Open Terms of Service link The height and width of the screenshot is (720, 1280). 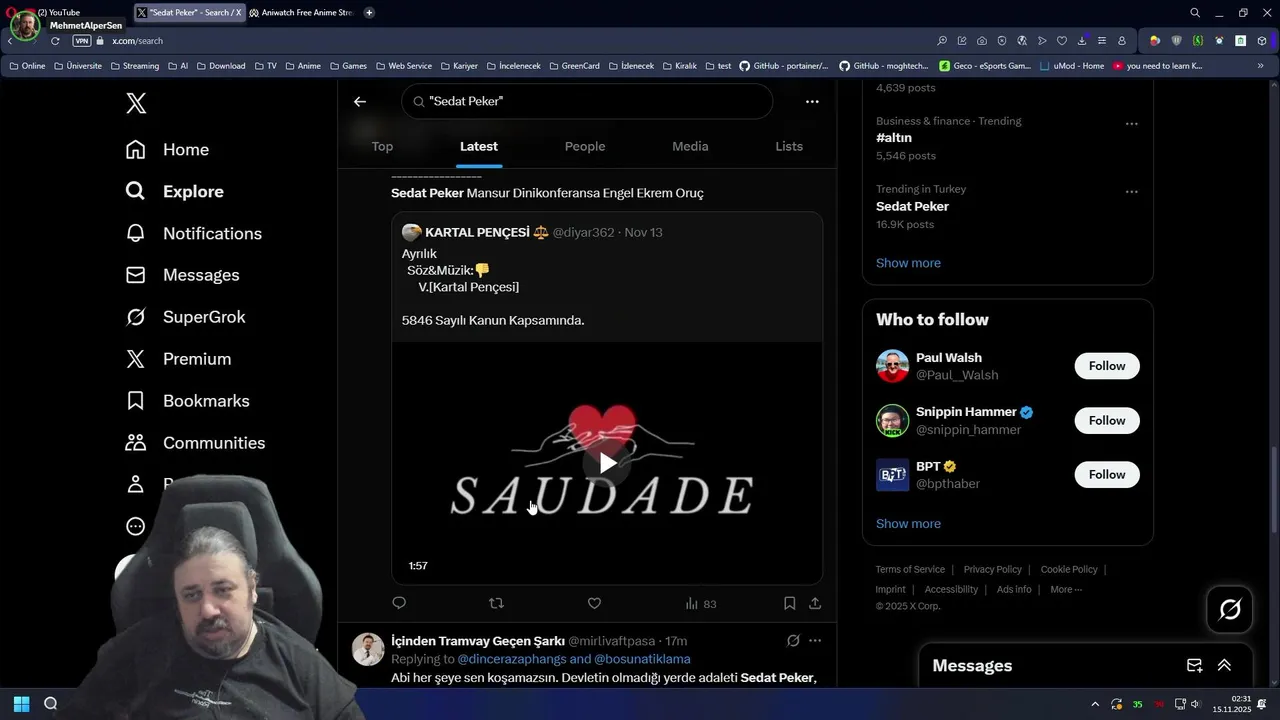[910, 569]
